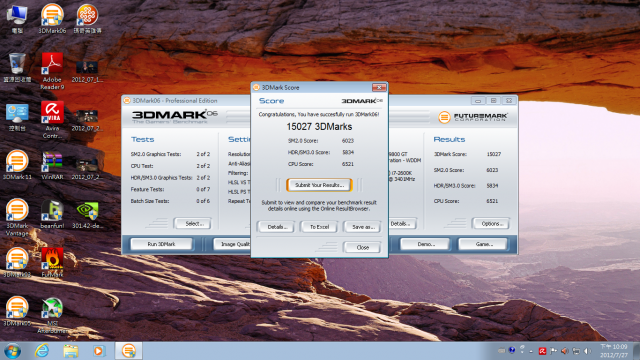Launch the FurMark desktop shortcut
Image resolution: width=640 pixels, height=360 pixels.
[x=52, y=262]
